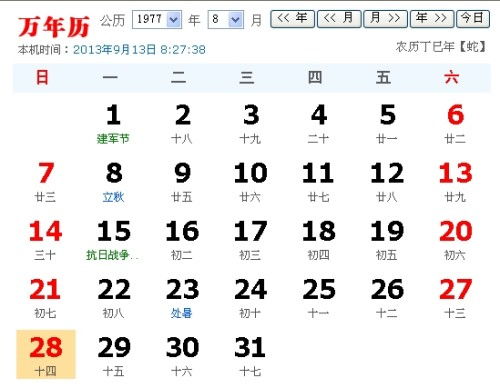Select date 30 with lunar 十六
500x388 pixels.
[182, 356]
